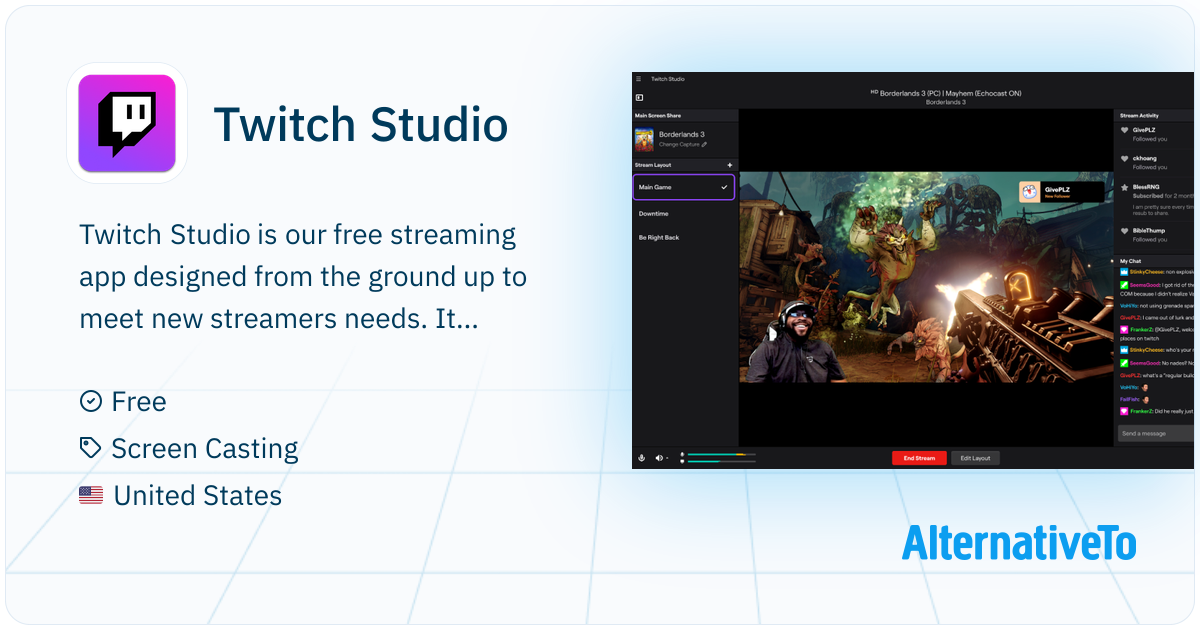Click the microphone audio level meter
The width and height of the screenshot is (1200, 630).
point(721,454)
